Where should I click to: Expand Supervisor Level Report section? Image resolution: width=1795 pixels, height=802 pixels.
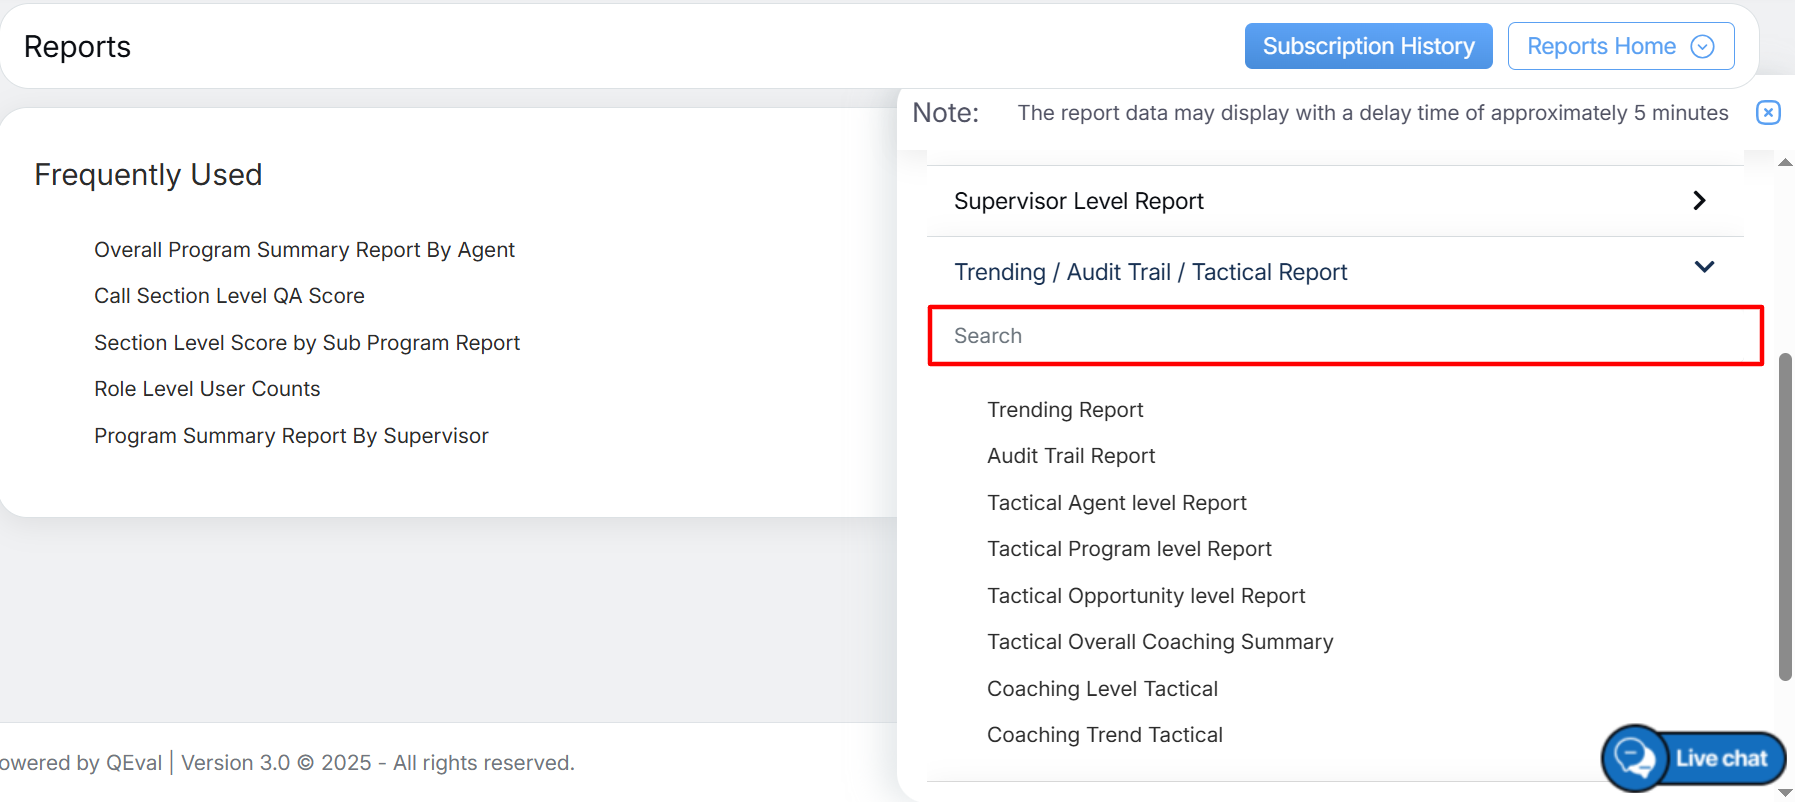tap(1698, 201)
